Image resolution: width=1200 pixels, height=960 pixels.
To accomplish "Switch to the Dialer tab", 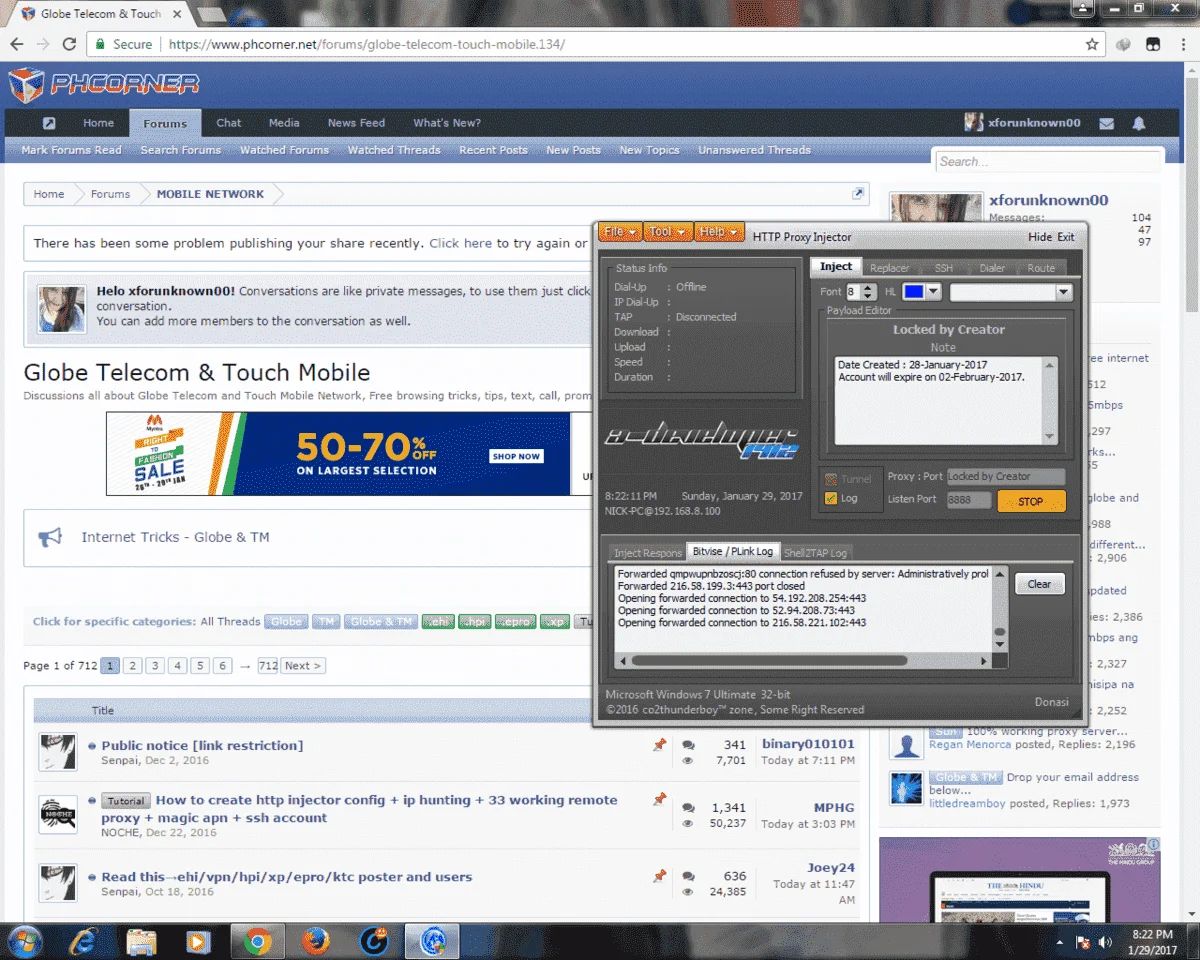I will [992, 268].
